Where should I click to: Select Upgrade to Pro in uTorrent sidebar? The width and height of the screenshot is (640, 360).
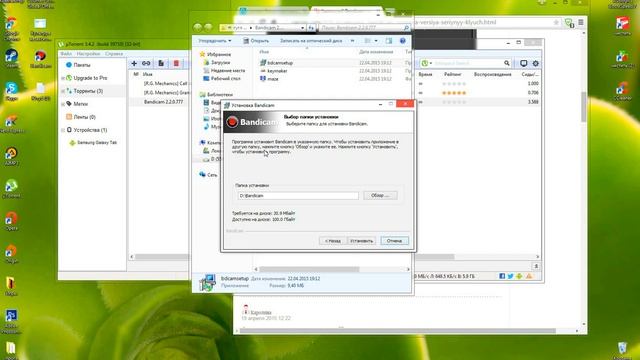(90, 78)
